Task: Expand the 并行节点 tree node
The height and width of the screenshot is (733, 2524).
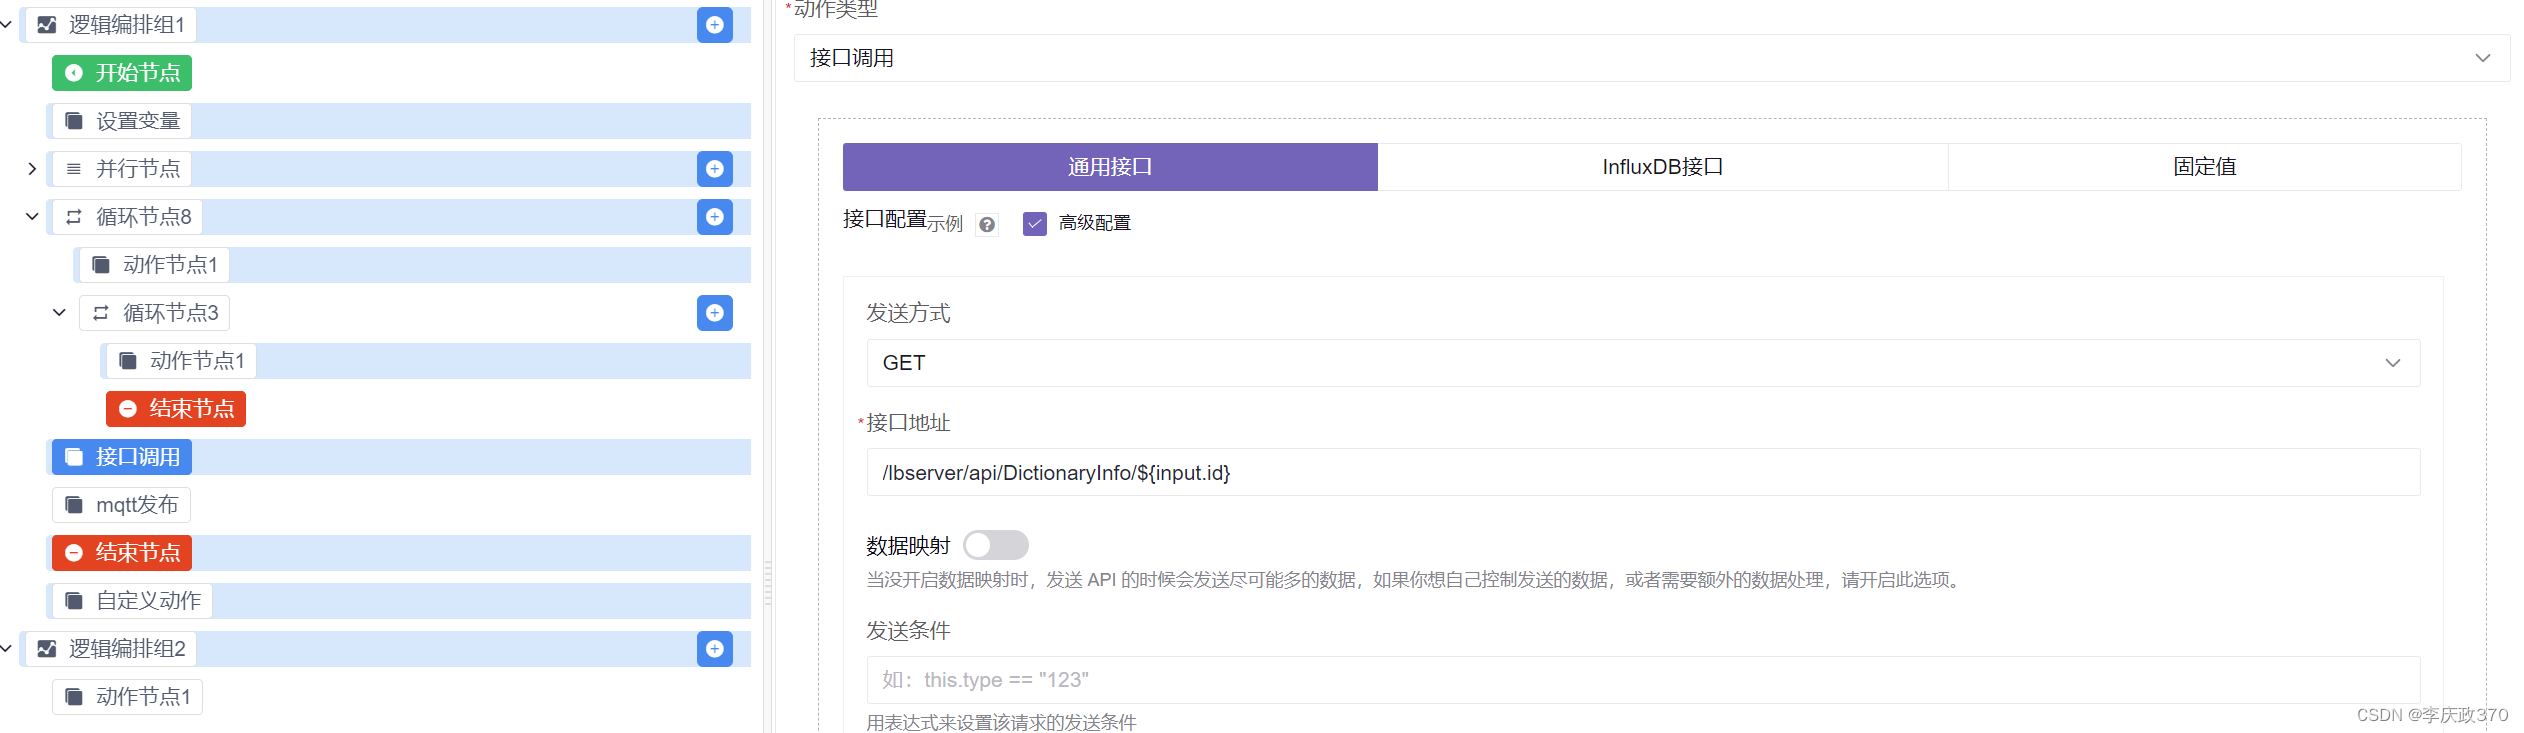Action: click(x=32, y=169)
